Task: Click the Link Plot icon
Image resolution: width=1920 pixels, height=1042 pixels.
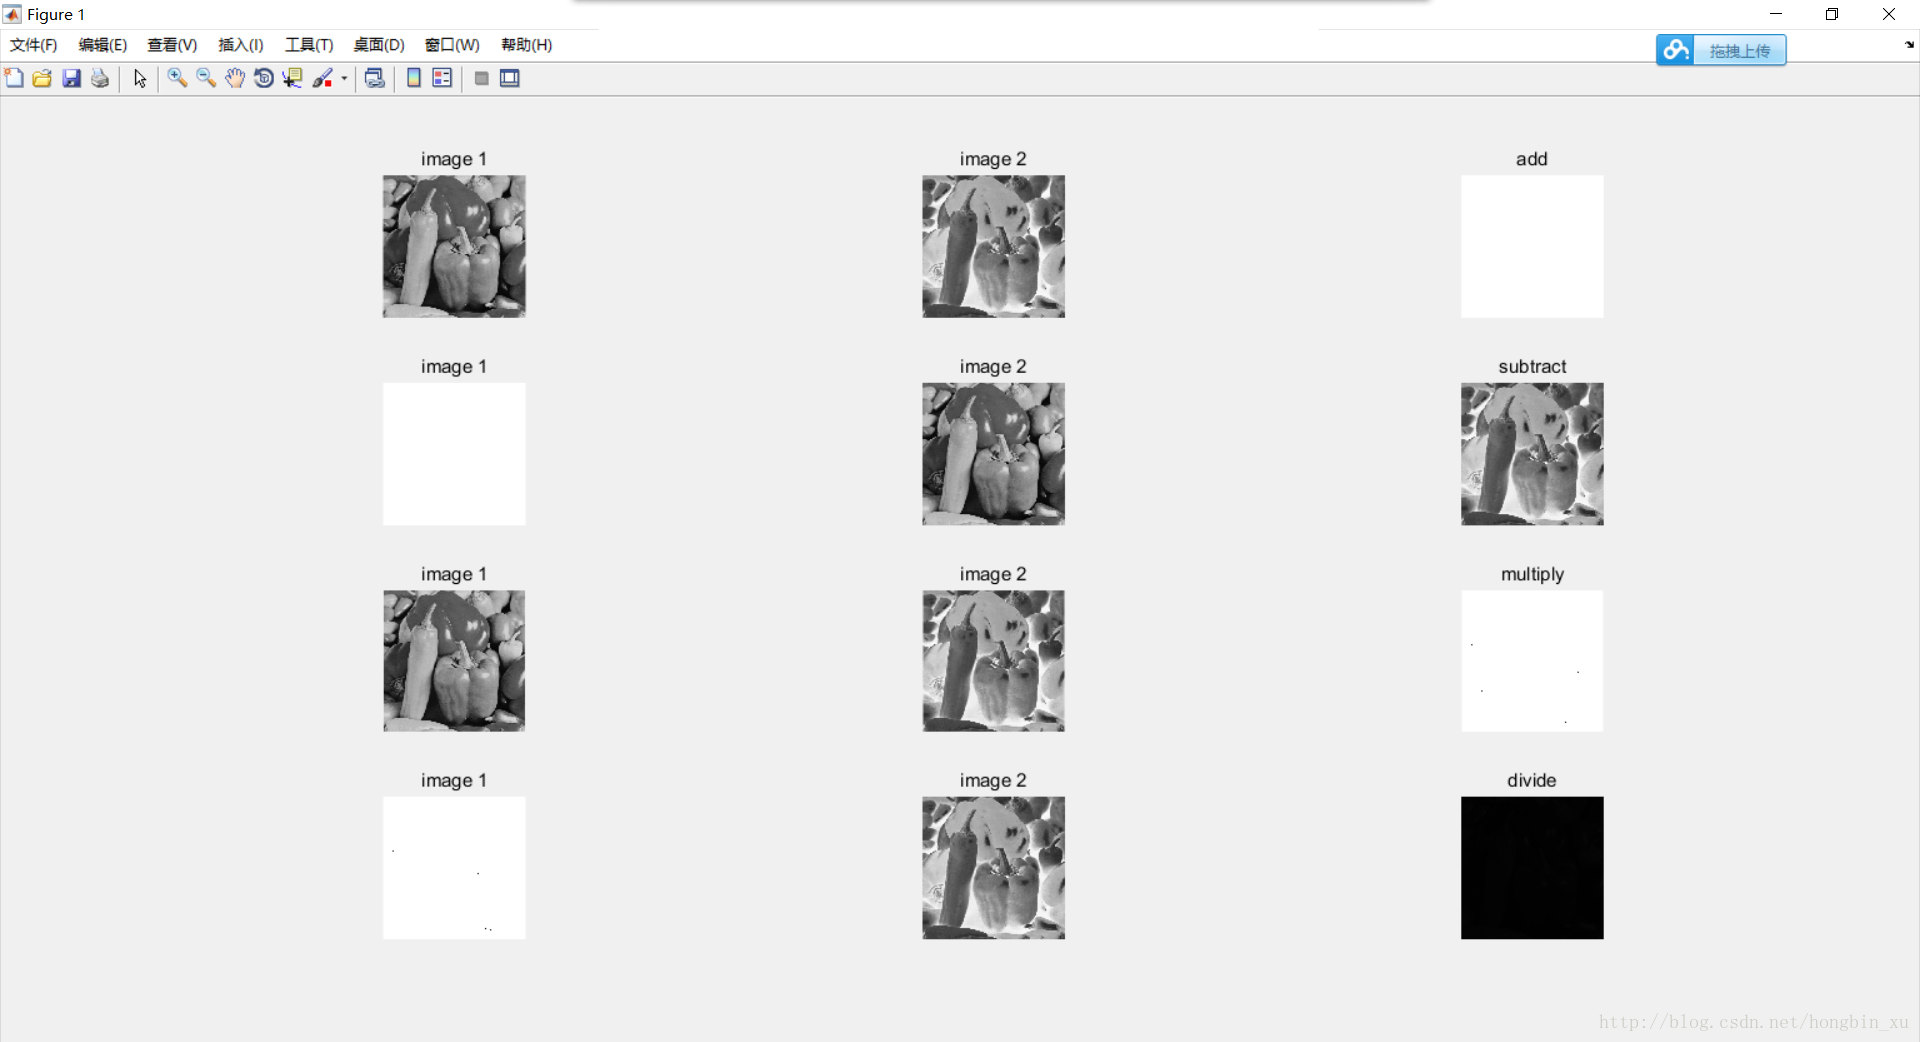Action: click(x=375, y=78)
